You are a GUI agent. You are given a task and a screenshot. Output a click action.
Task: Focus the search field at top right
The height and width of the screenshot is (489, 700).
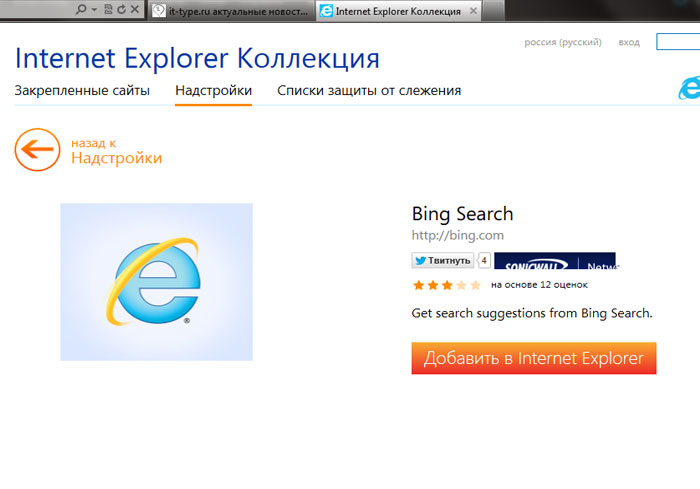678,42
